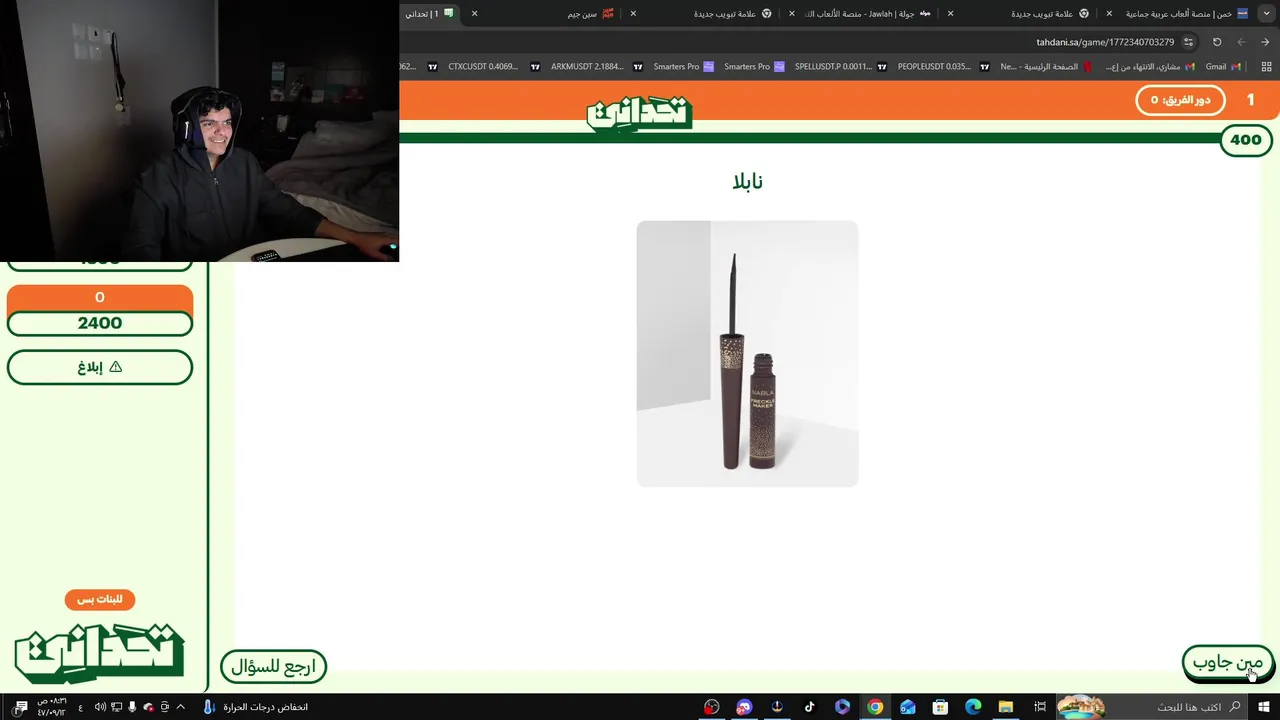The image size is (1280, 720).
Task: Click the OneDrive cloud tray icon
Action: tap(148, 707)
